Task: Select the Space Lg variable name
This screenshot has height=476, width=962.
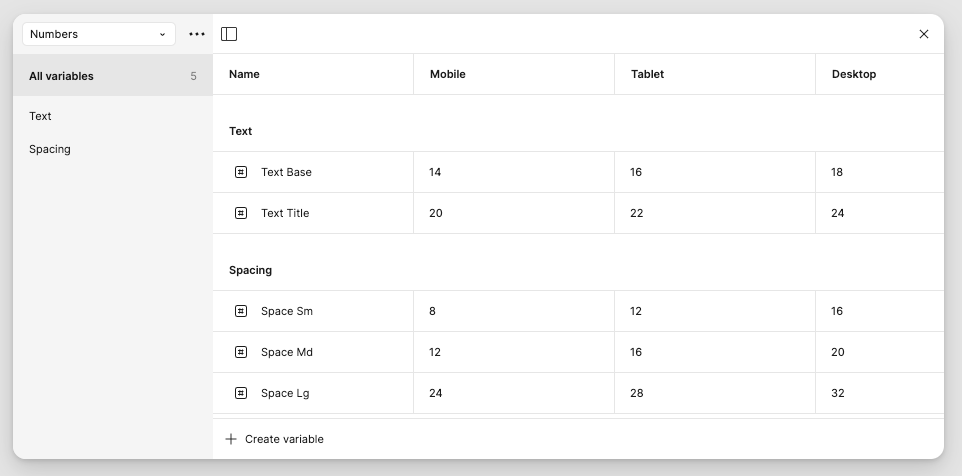Action: pos(285,393)
